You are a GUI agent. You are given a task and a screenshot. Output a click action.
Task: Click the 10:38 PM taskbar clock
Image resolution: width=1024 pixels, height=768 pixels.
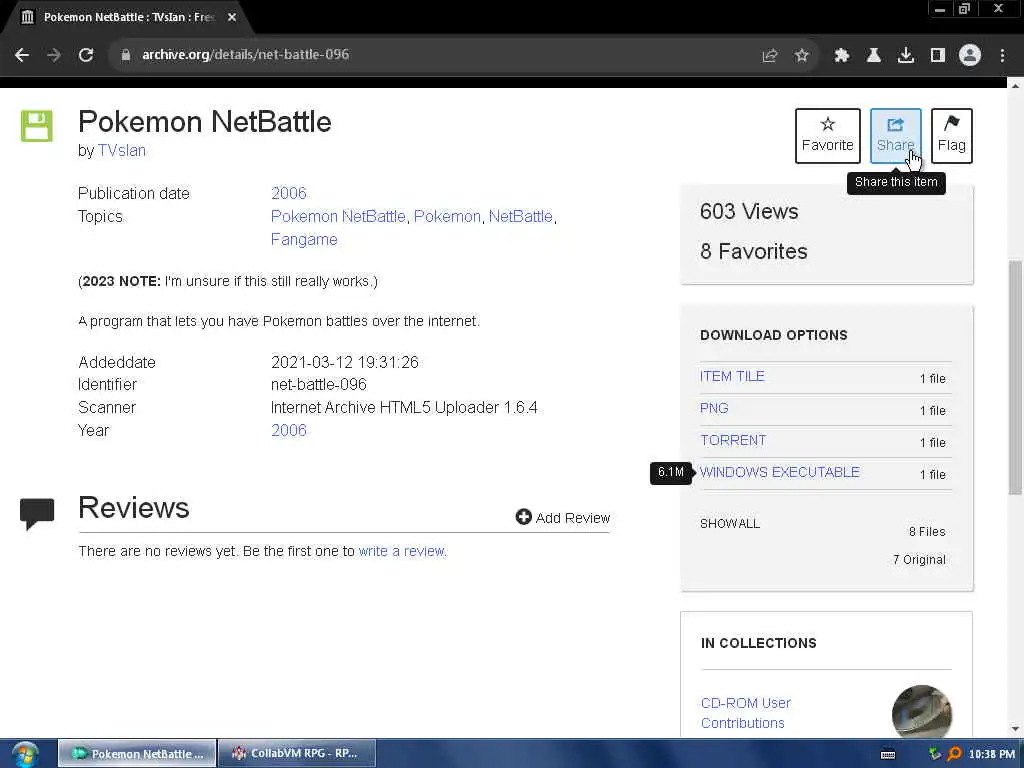coord(992,754)
